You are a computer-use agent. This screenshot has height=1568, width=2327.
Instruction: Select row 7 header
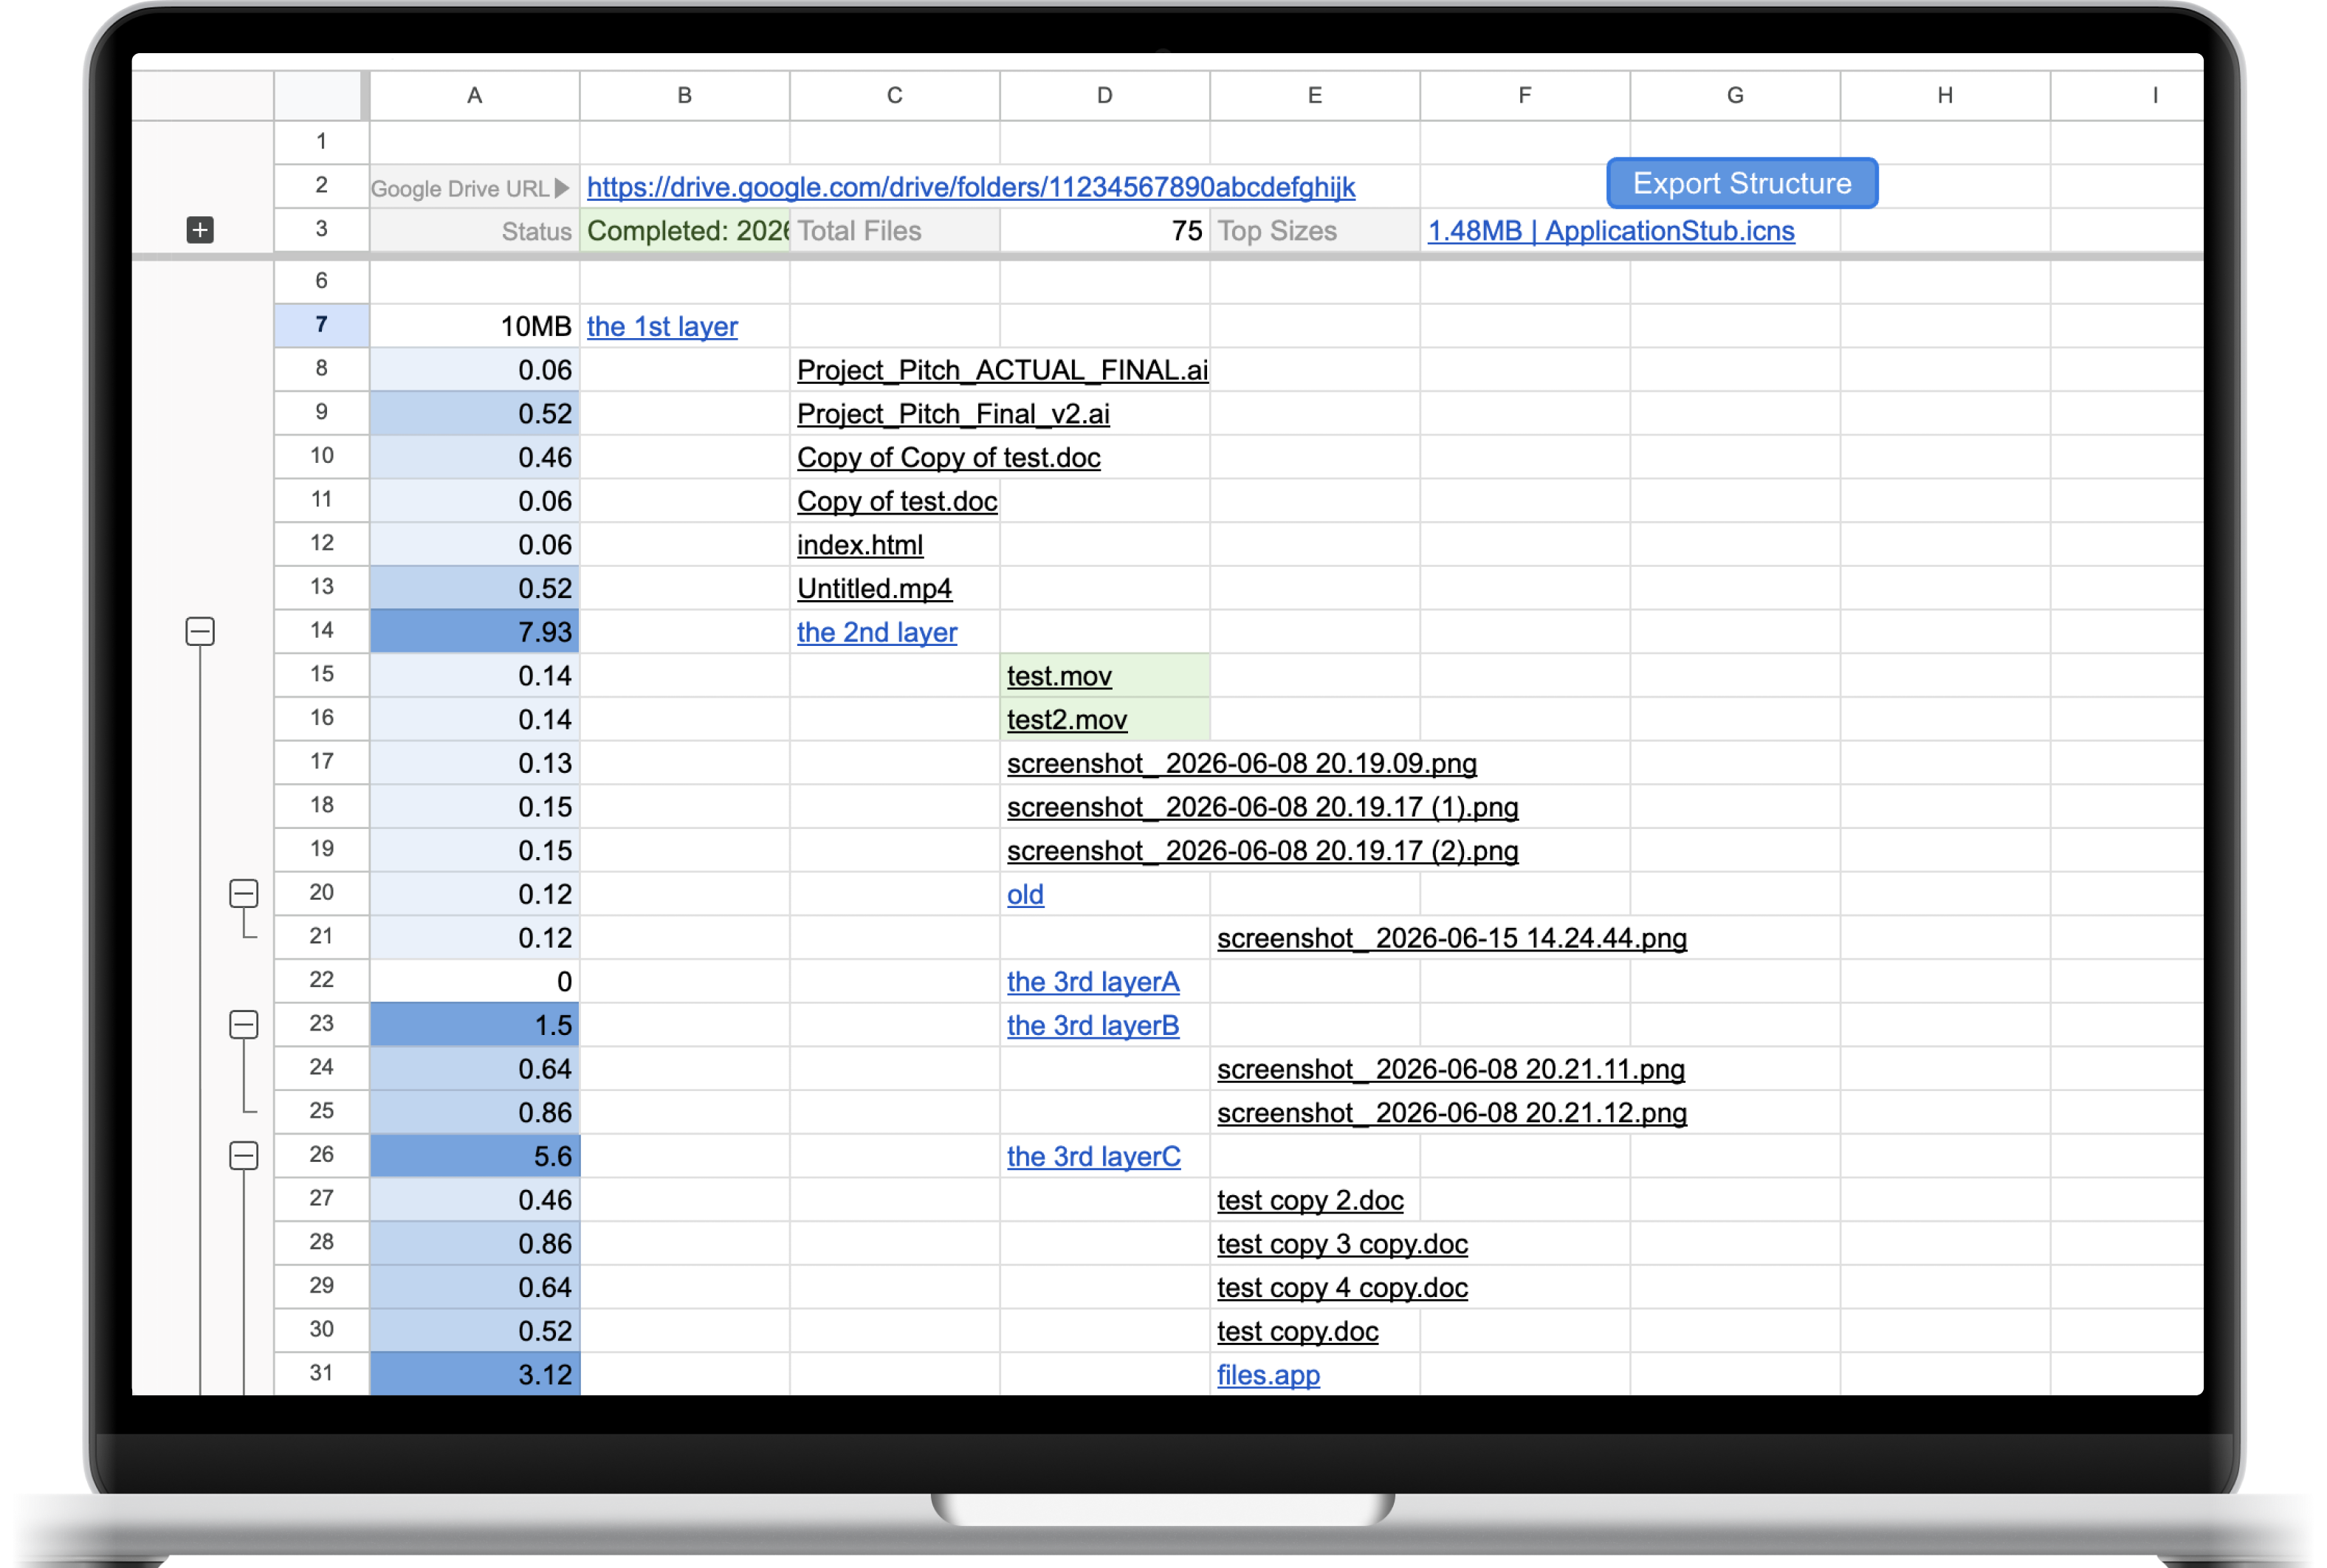click(321, 325)
